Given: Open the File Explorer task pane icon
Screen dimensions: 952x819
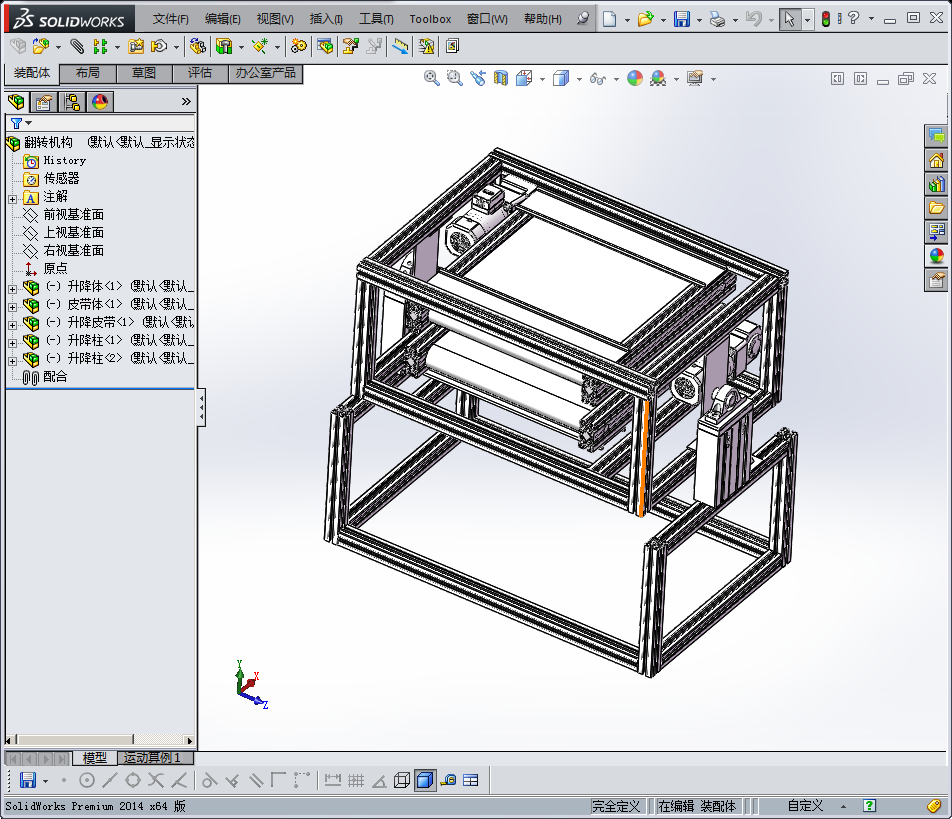Looking at the screenshot, I should (x=936, y=208).
